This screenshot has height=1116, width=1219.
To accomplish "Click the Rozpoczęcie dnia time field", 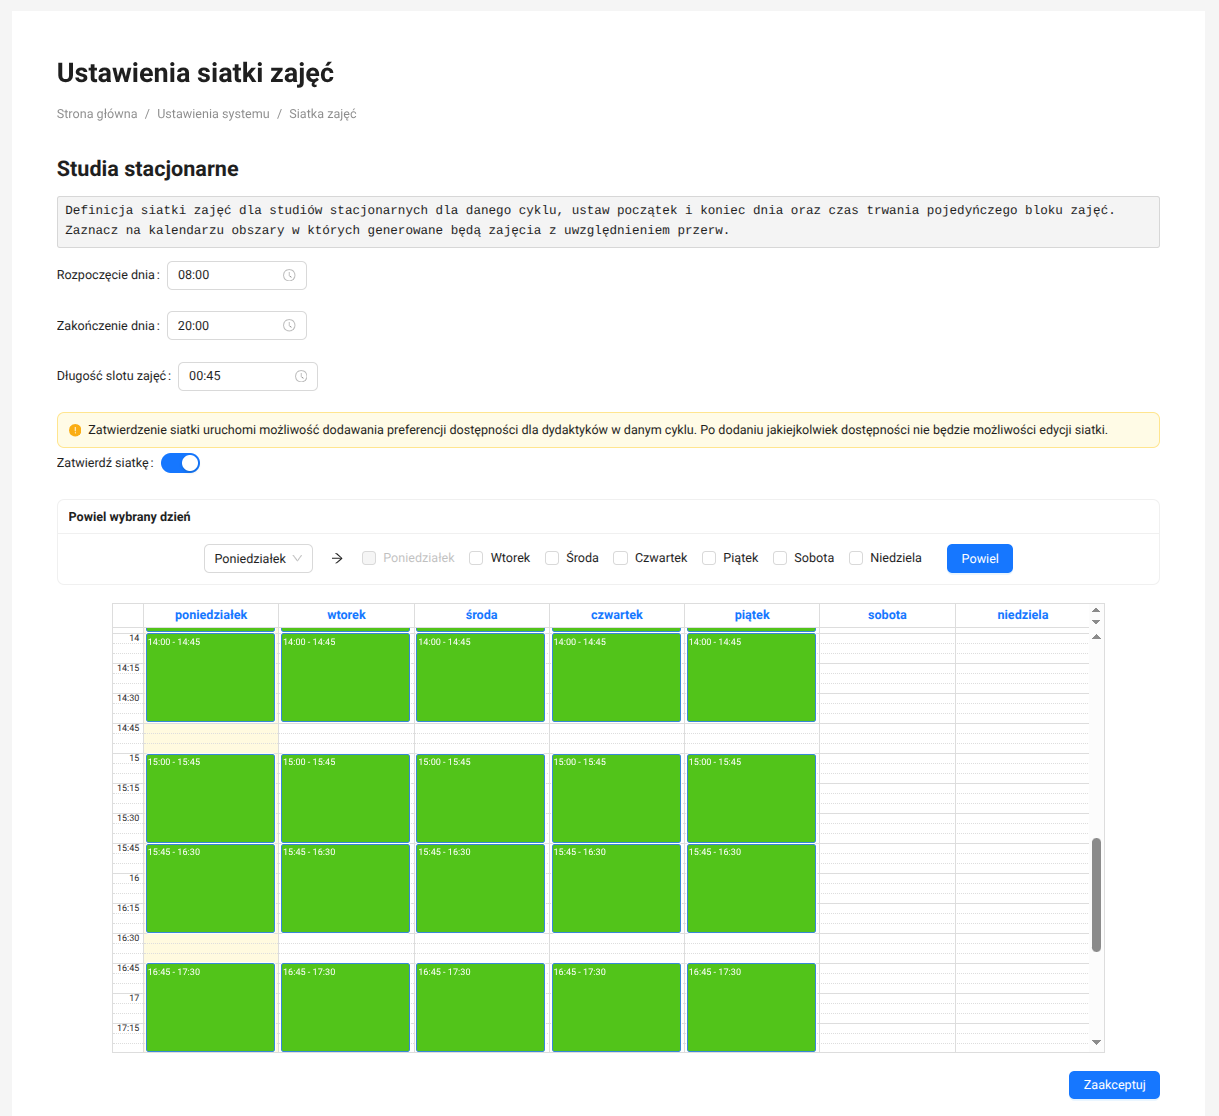I will 237,275.
